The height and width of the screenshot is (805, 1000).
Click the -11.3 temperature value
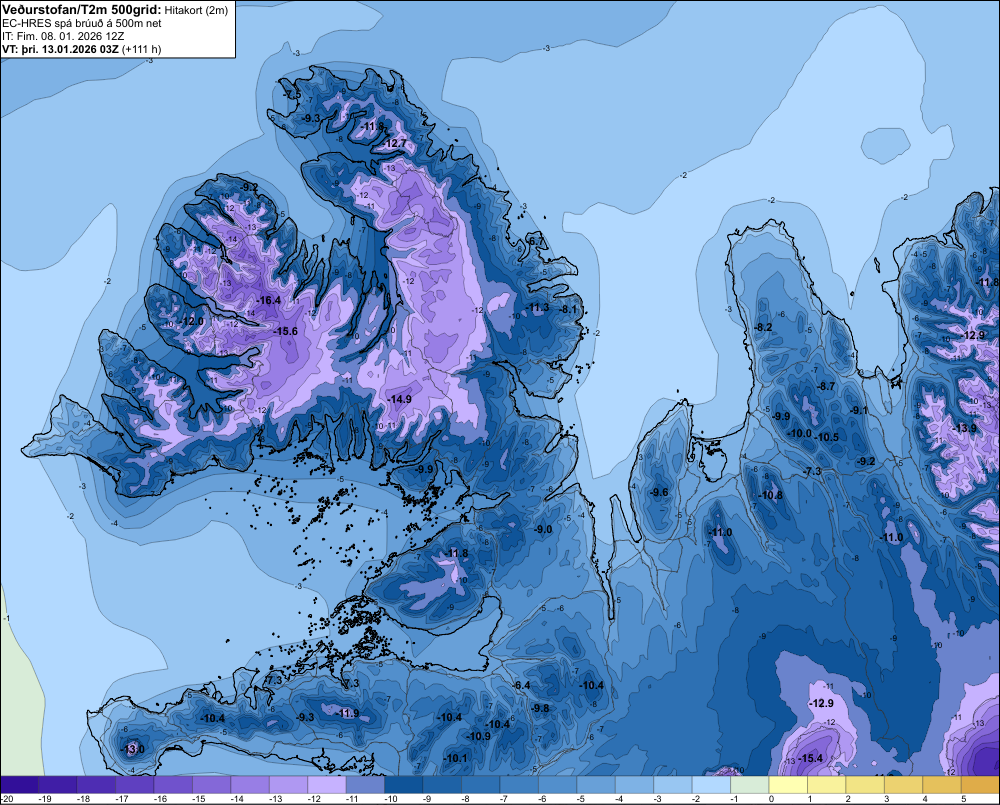point(537,307)
